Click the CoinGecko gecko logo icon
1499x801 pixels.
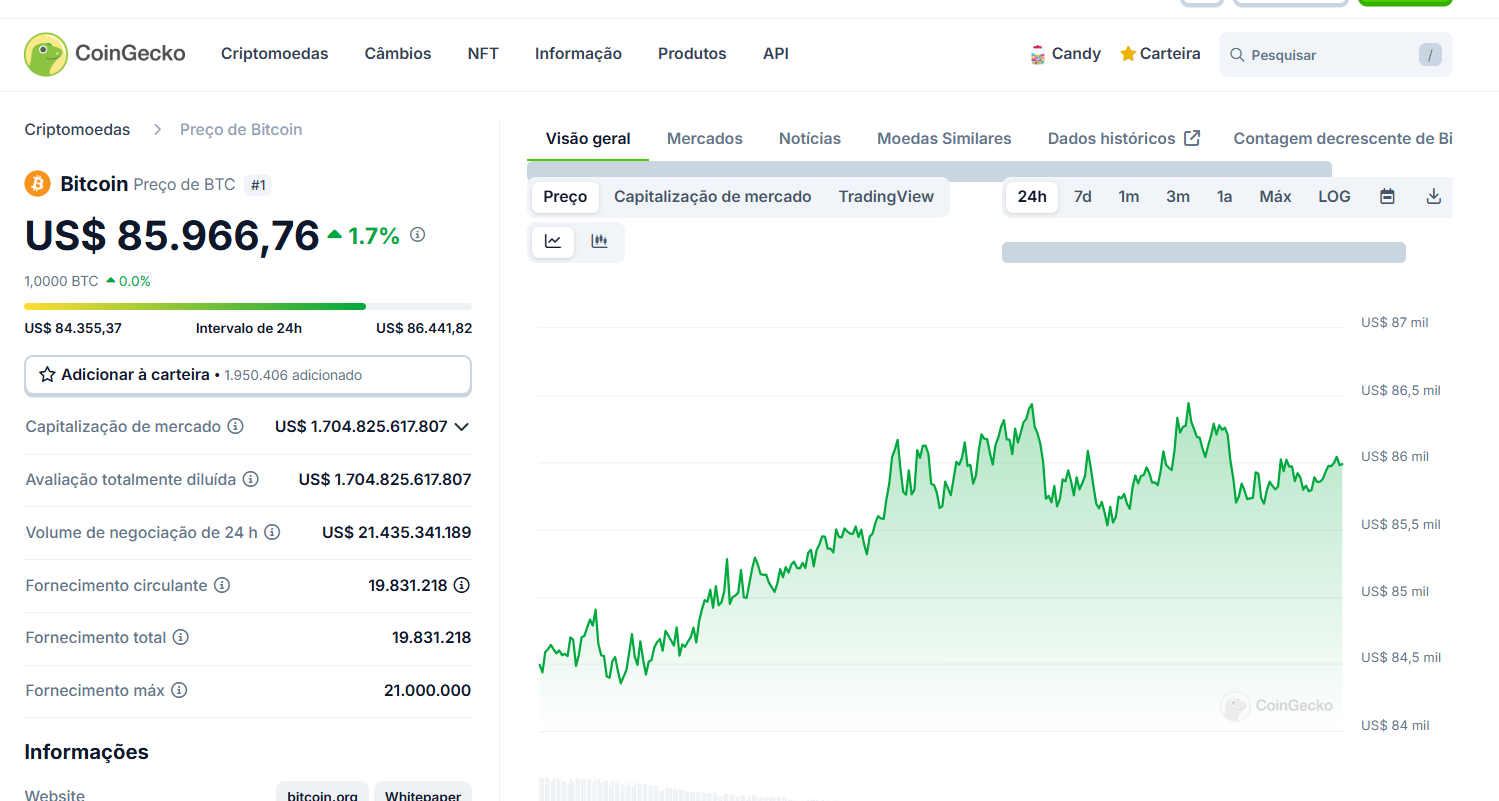46,54
